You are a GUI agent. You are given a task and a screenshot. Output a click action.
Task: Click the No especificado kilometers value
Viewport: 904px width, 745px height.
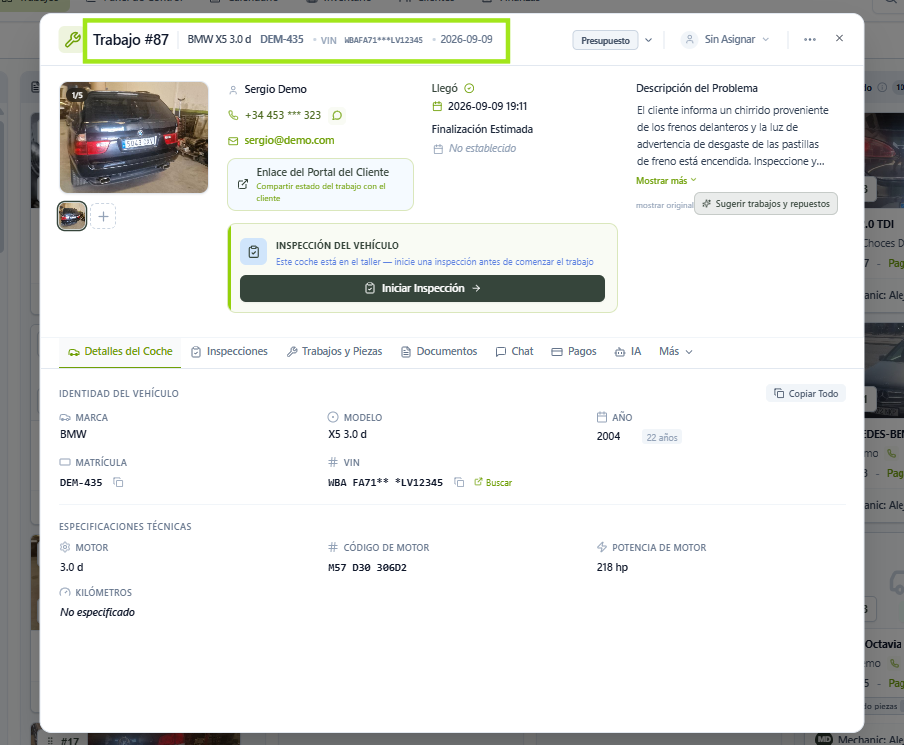pos(97,612)
